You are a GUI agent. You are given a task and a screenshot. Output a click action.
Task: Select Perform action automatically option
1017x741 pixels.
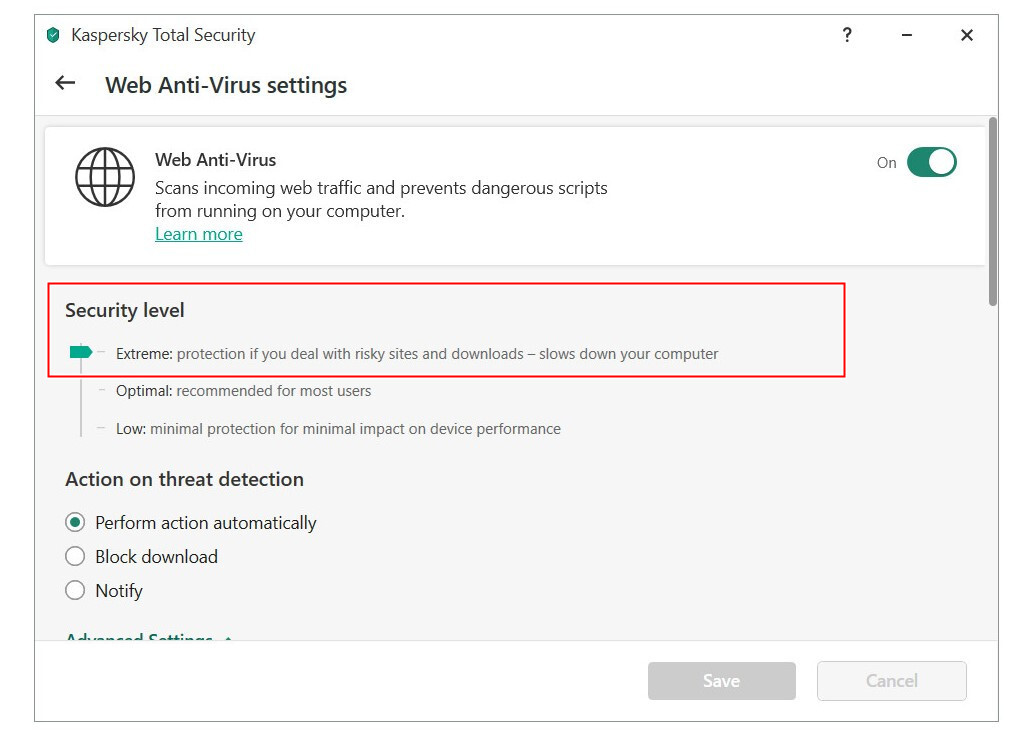75,523
